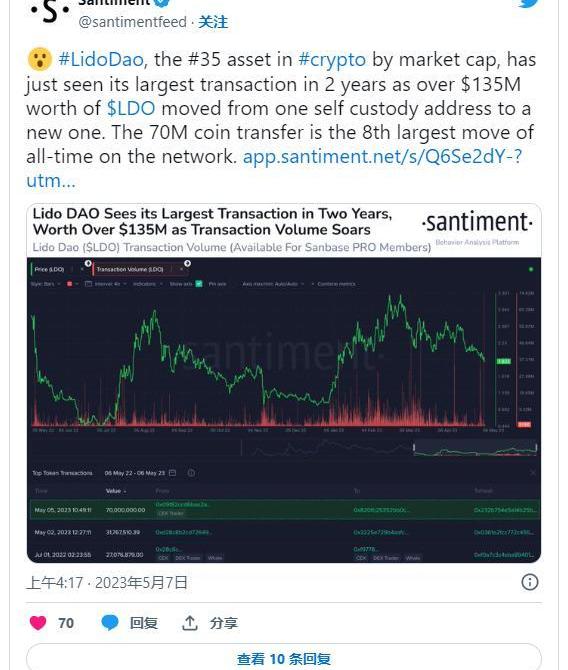
Task: Follow @santimentfeed via 关注 link
Action: pos(213,22)
